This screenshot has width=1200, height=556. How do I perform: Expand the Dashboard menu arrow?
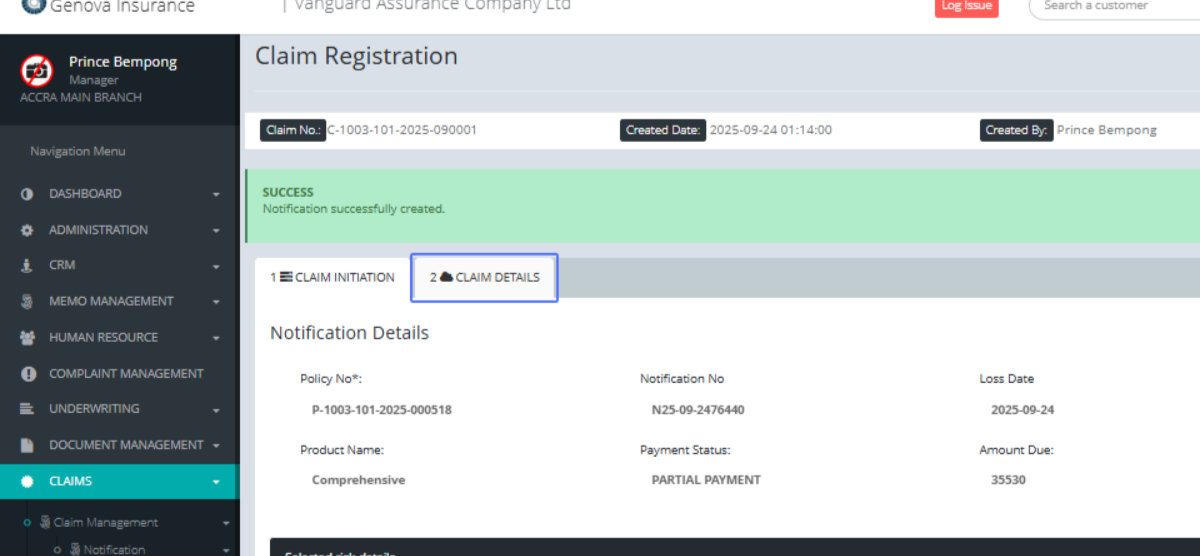216,195
